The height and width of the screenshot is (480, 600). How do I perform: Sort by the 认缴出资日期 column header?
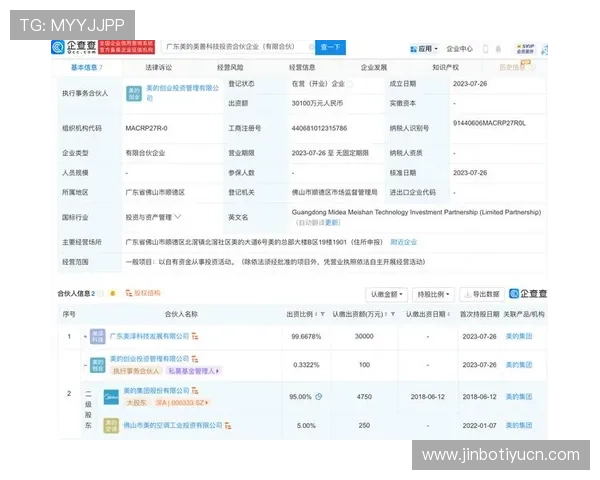pyautogui.click(x=428, y=314)
